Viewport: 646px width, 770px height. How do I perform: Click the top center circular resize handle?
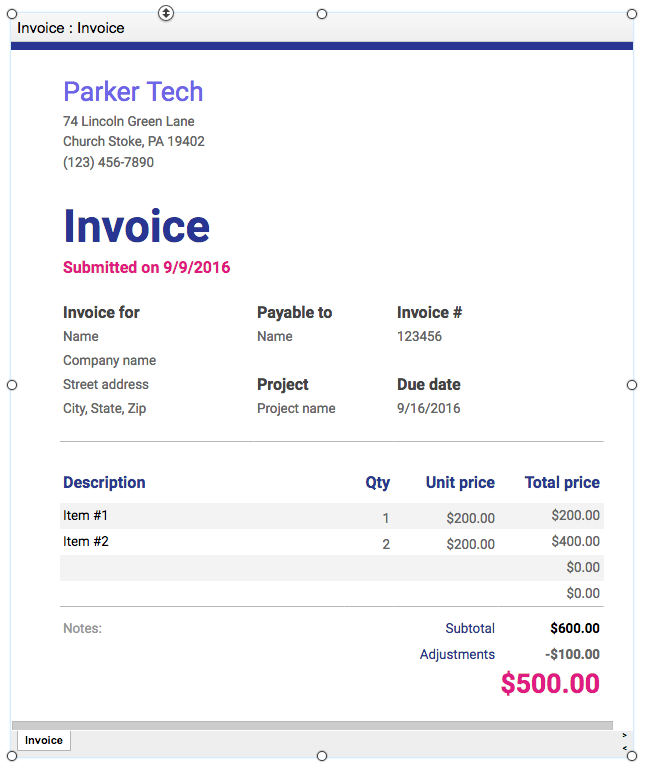322,14
